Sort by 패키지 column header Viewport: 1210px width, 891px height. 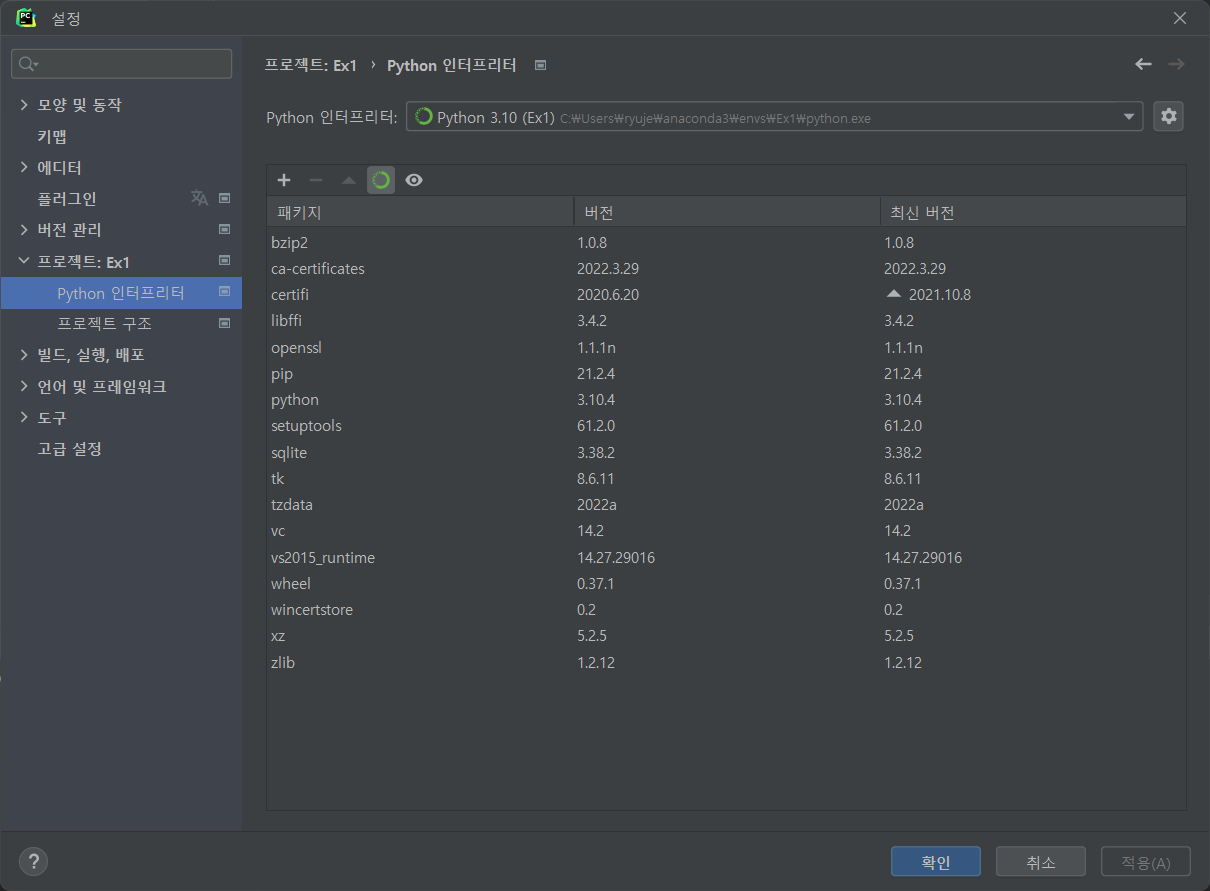[420, 212]
